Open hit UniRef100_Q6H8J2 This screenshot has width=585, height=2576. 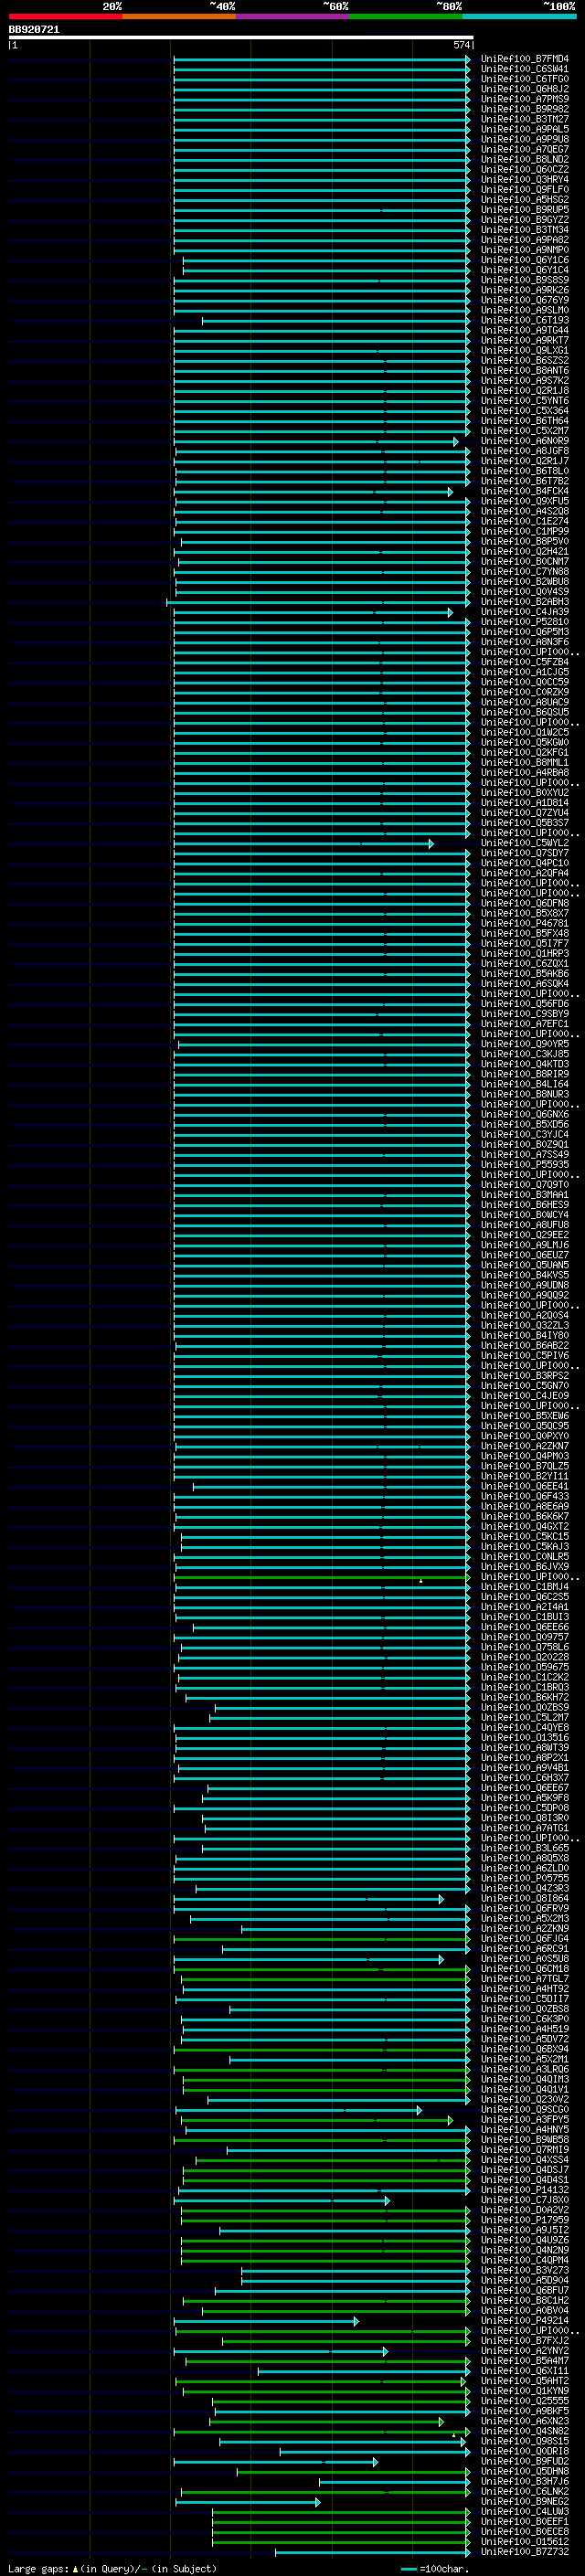524,89
